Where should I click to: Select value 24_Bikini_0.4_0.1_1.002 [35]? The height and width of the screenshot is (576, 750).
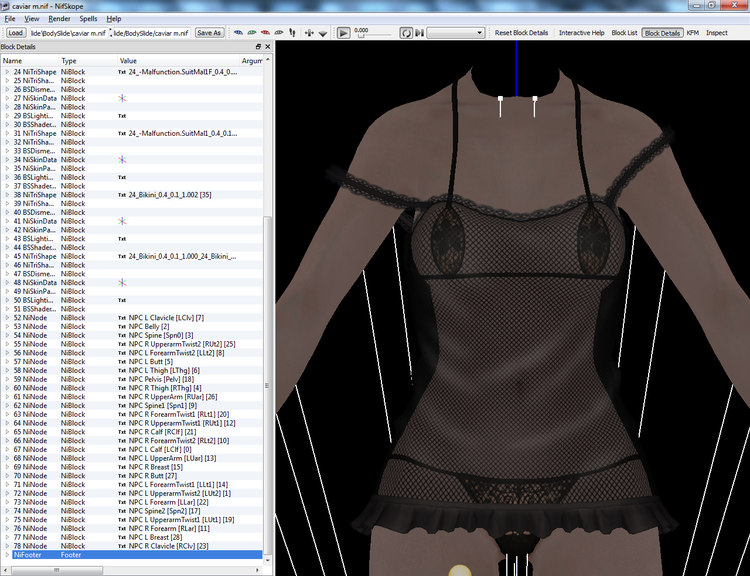point(170,195)
